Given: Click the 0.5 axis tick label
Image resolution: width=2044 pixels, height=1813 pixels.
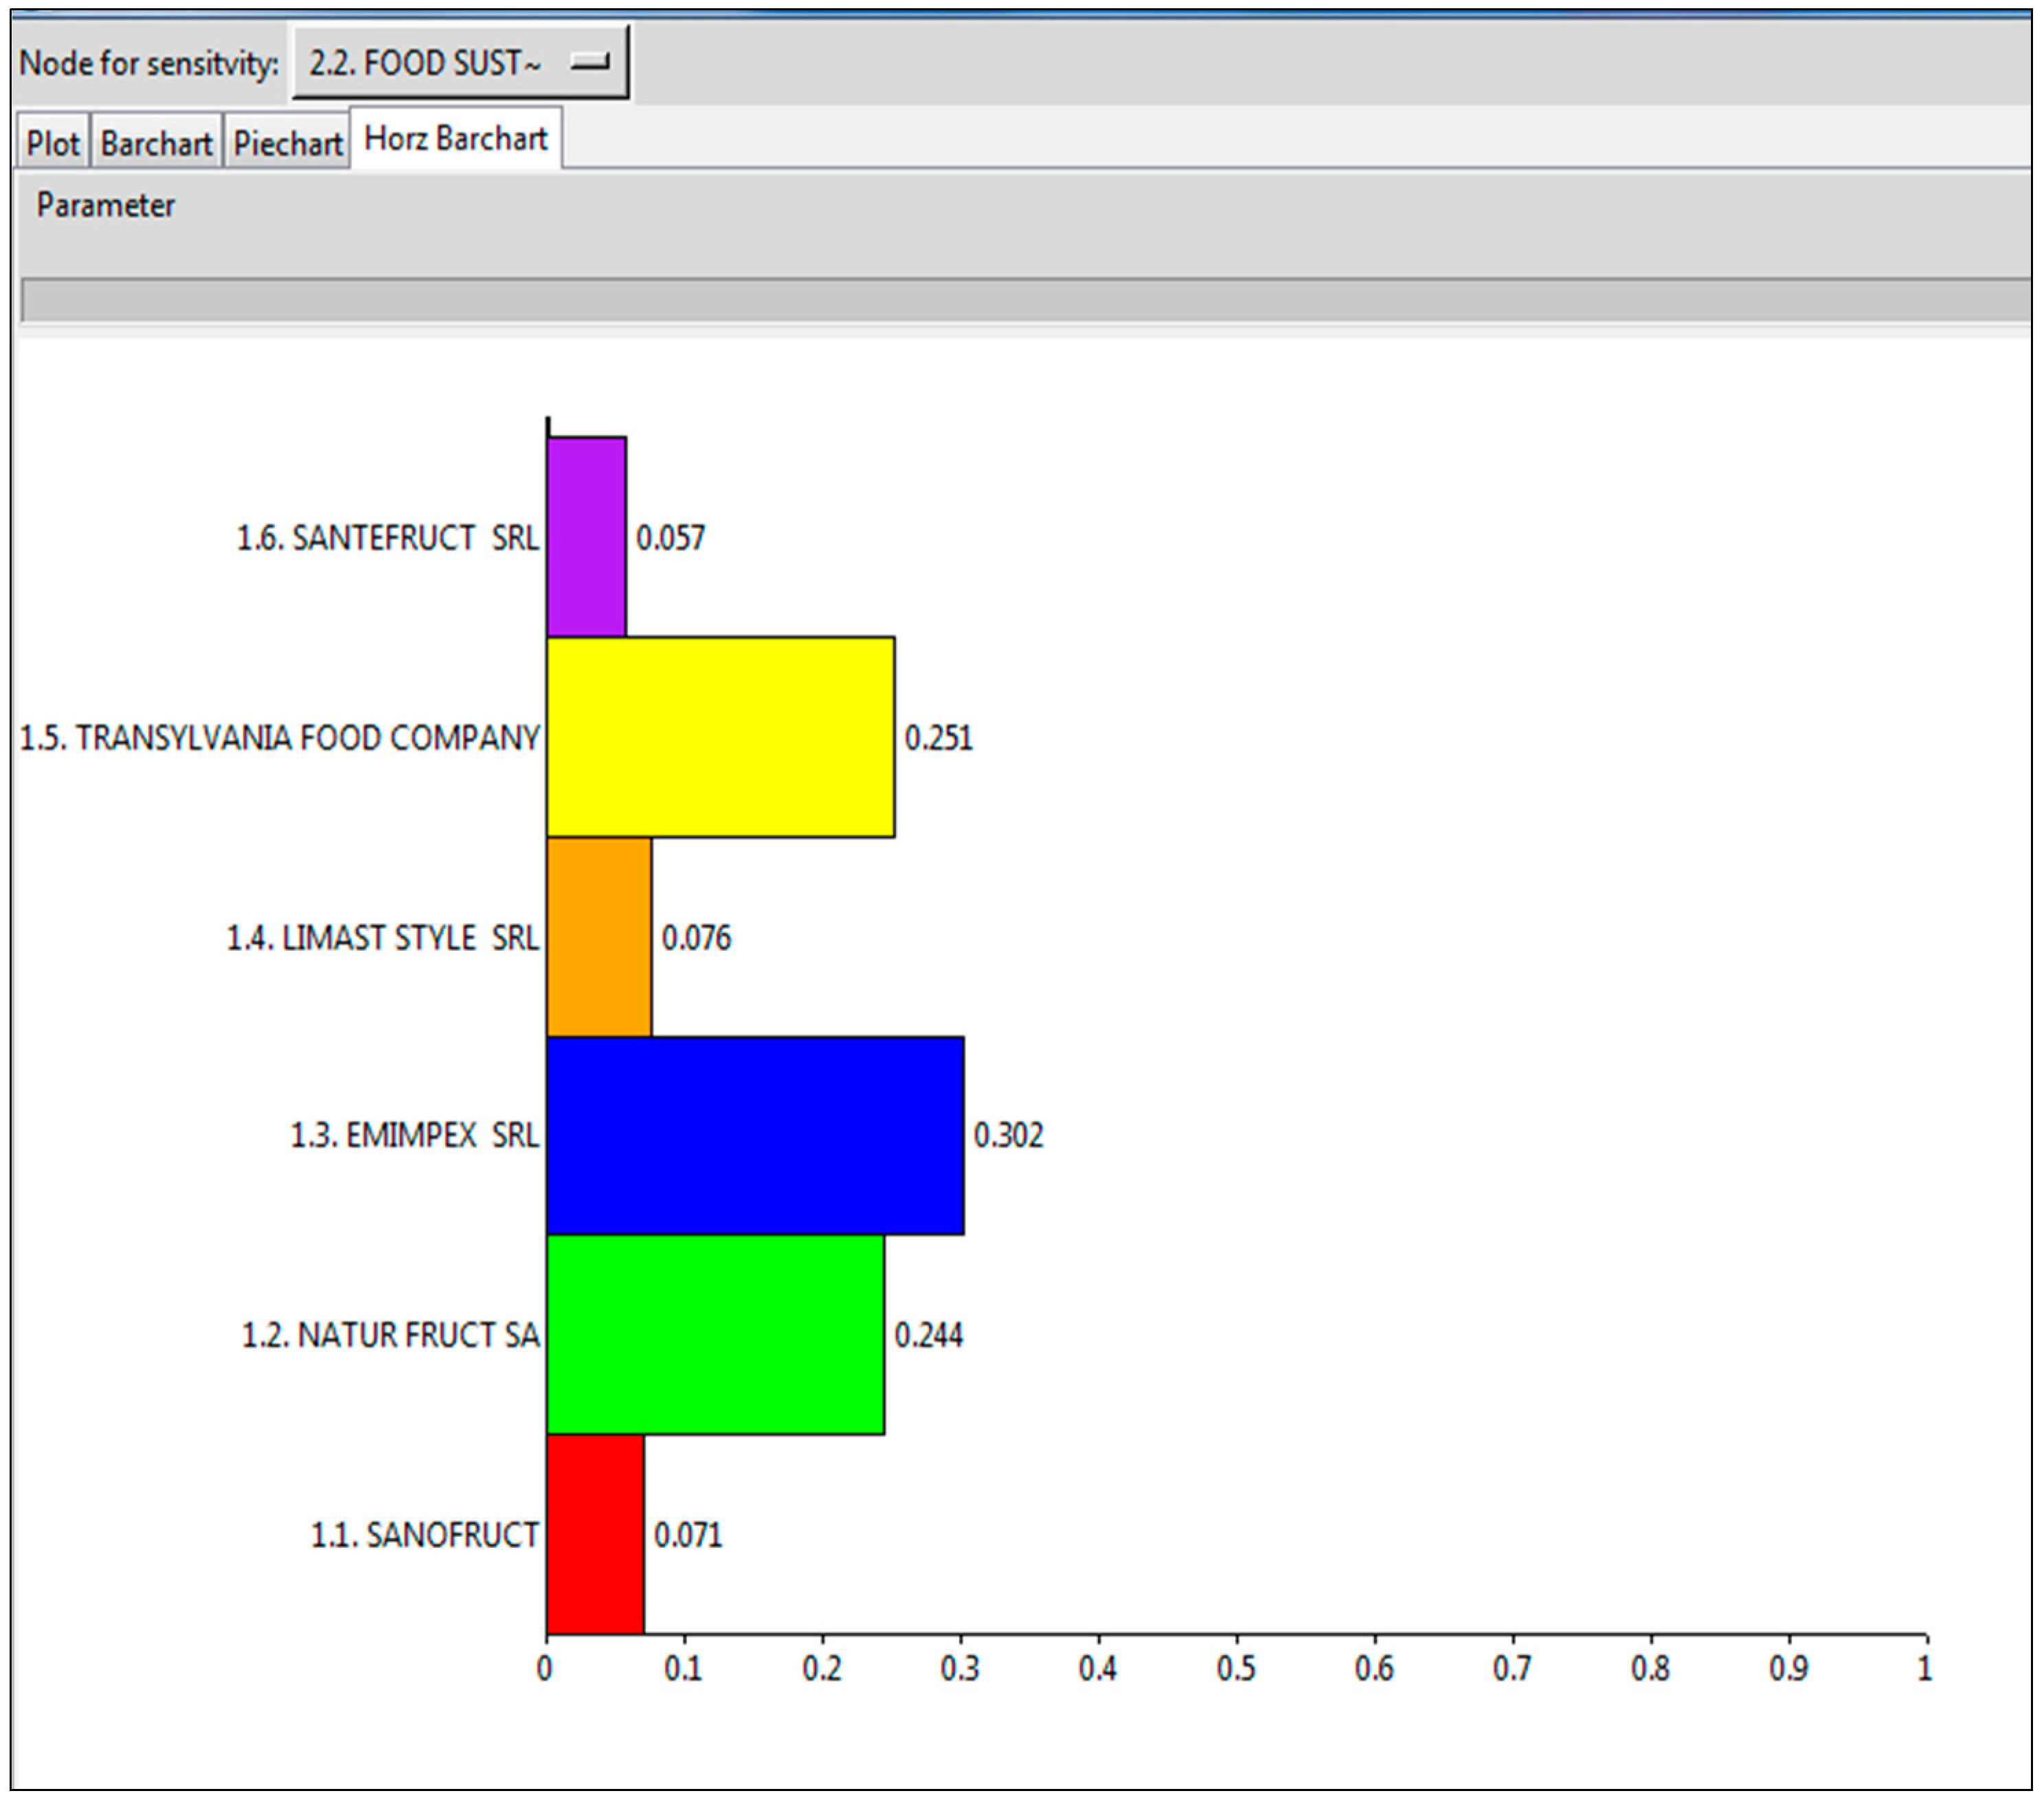Looking at the screenshot, I should 1235,1668.
